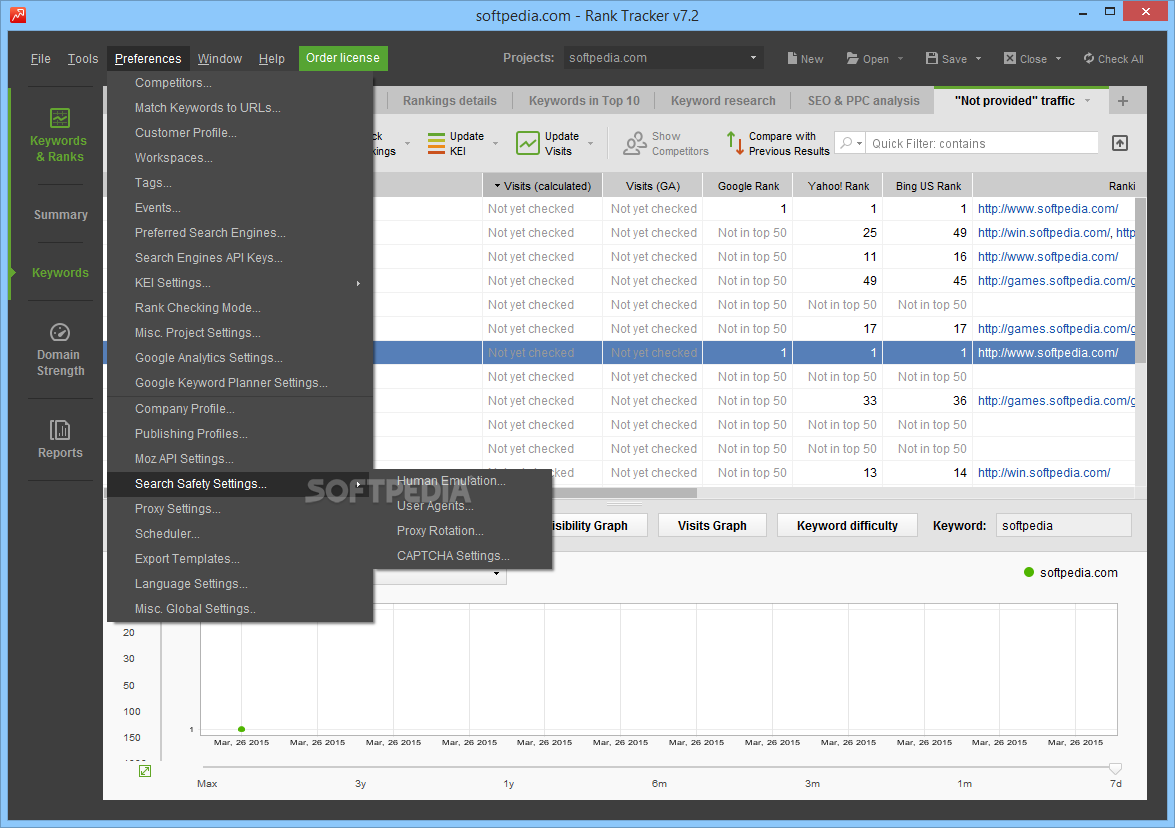Click the green data point on graph
The width and height of the screenshot is (1175, 828).
(x=241, y=729)
